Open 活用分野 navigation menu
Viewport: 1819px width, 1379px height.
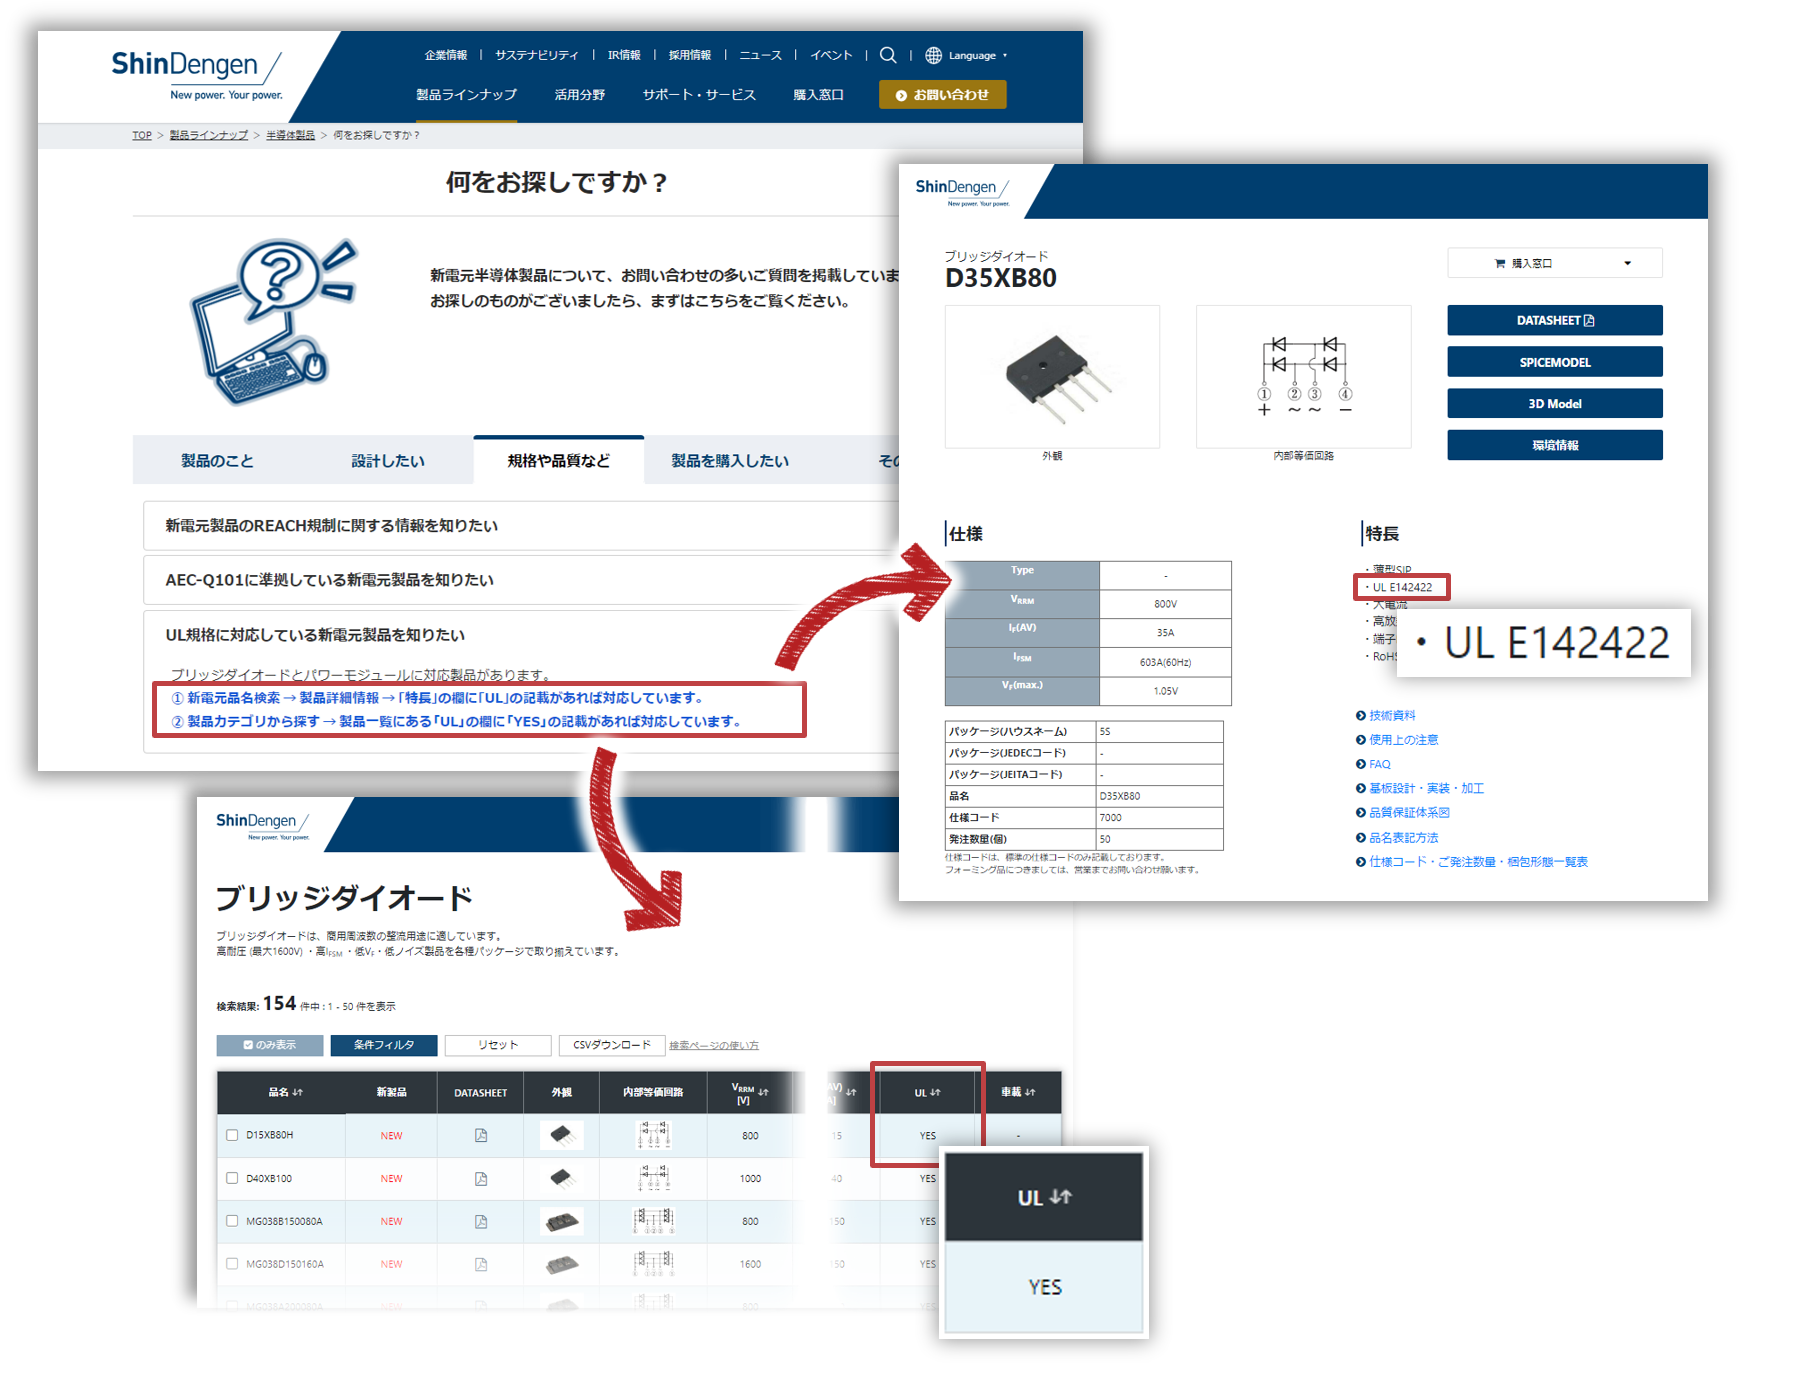pyautogui.click(x=580, y=95)
